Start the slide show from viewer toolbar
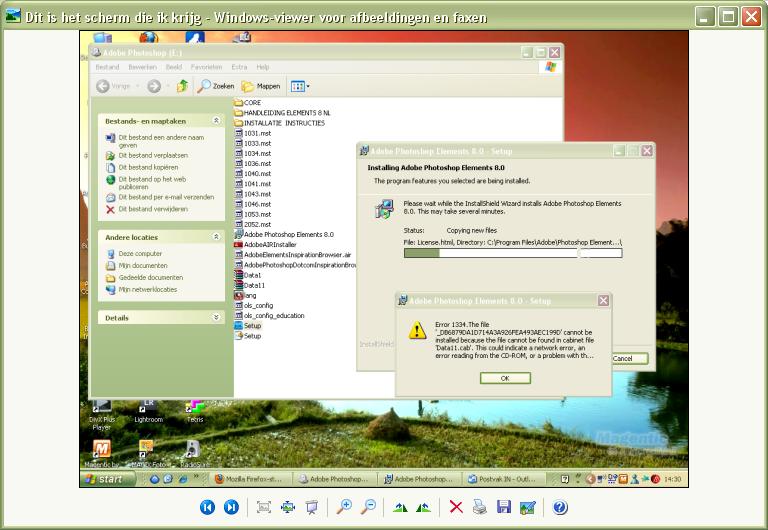The width and height of the screenshot is (768, 530). [312, 507]
